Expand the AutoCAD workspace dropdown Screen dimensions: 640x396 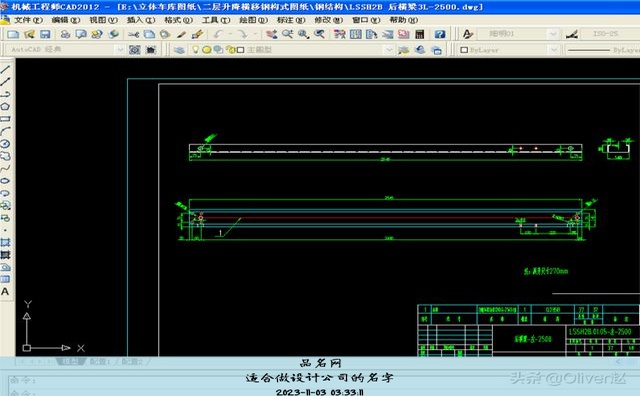click(120, 49)
